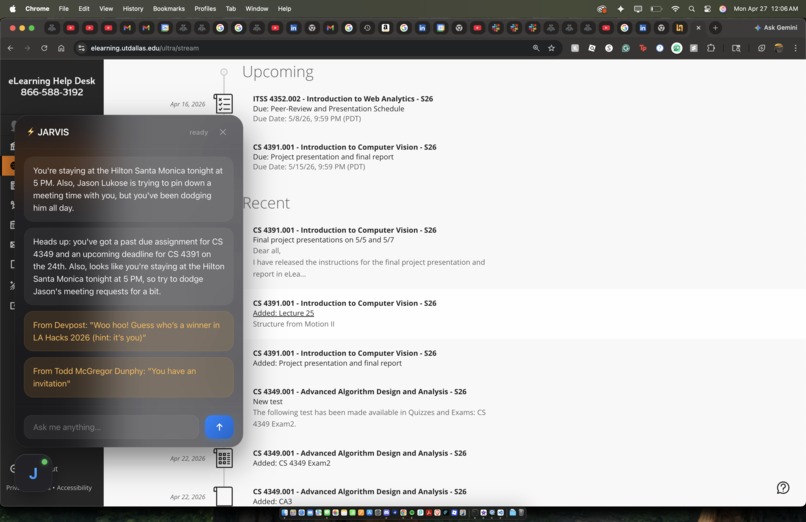This screenshot has width=806, height=522.
Task: Open Chrome three-dot menu
Action: (795, 48)
